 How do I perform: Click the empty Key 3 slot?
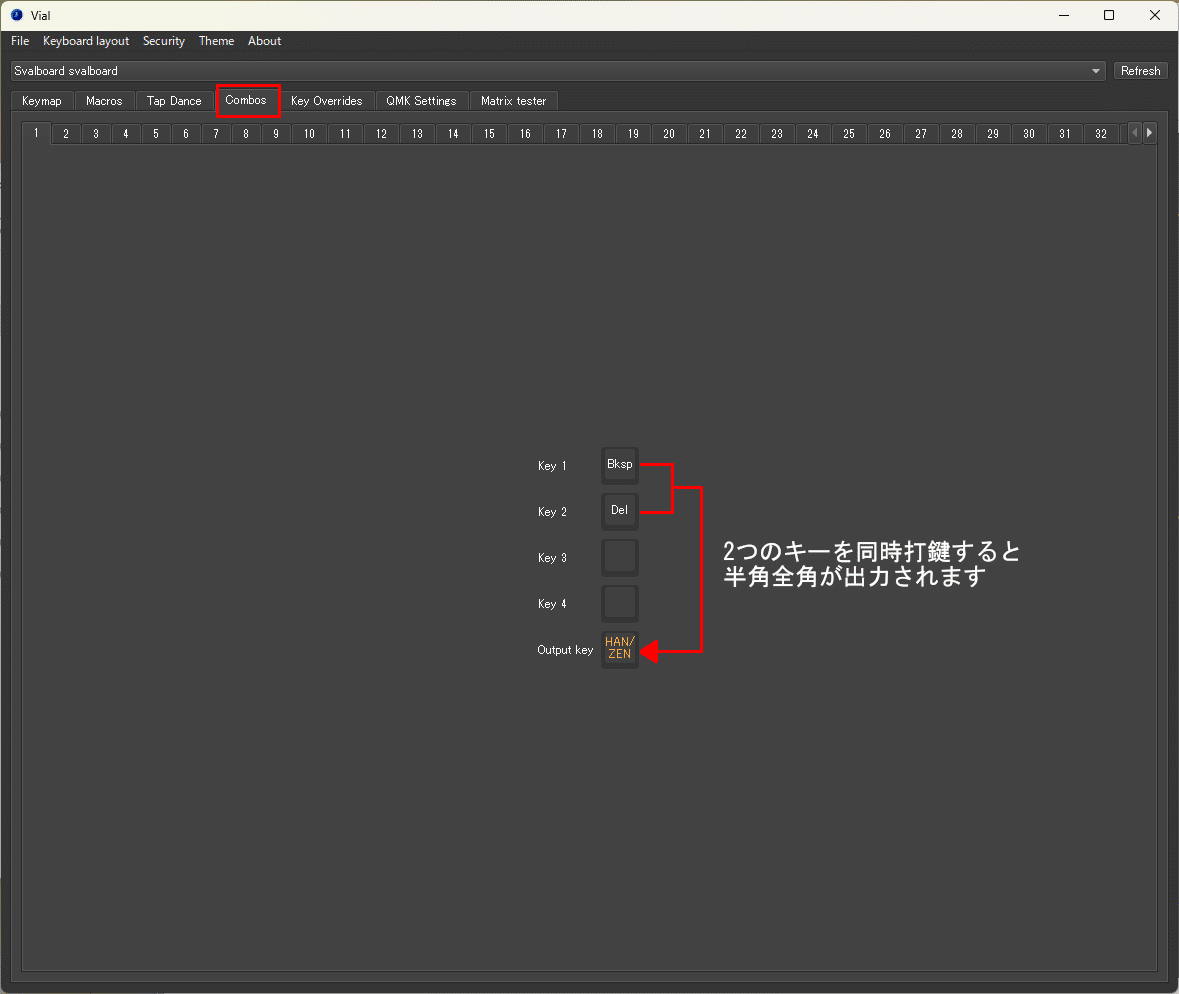point(620,557)
